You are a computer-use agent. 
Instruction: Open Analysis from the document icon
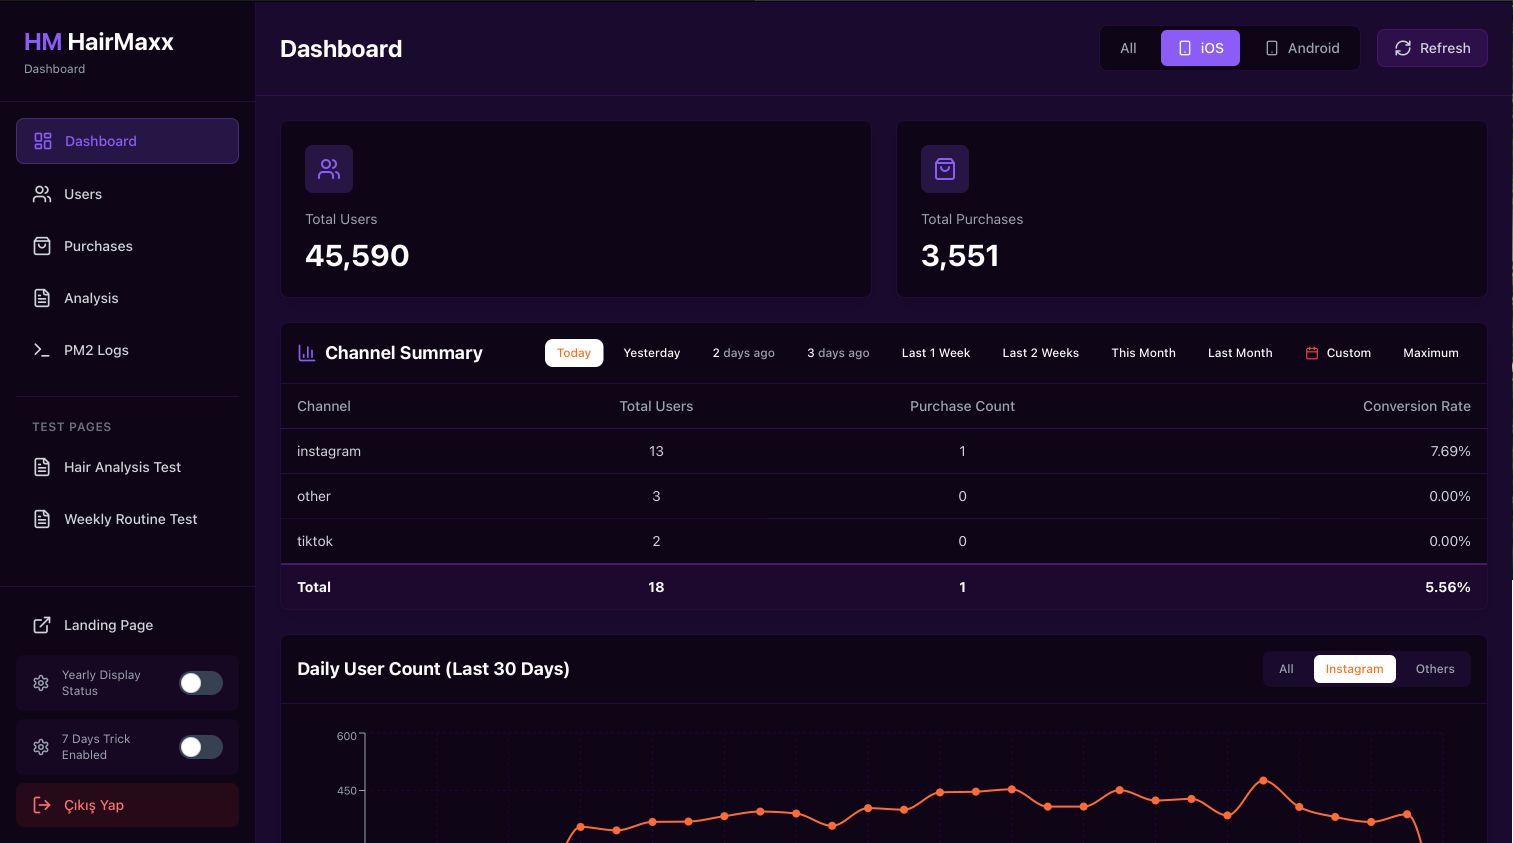41,297
